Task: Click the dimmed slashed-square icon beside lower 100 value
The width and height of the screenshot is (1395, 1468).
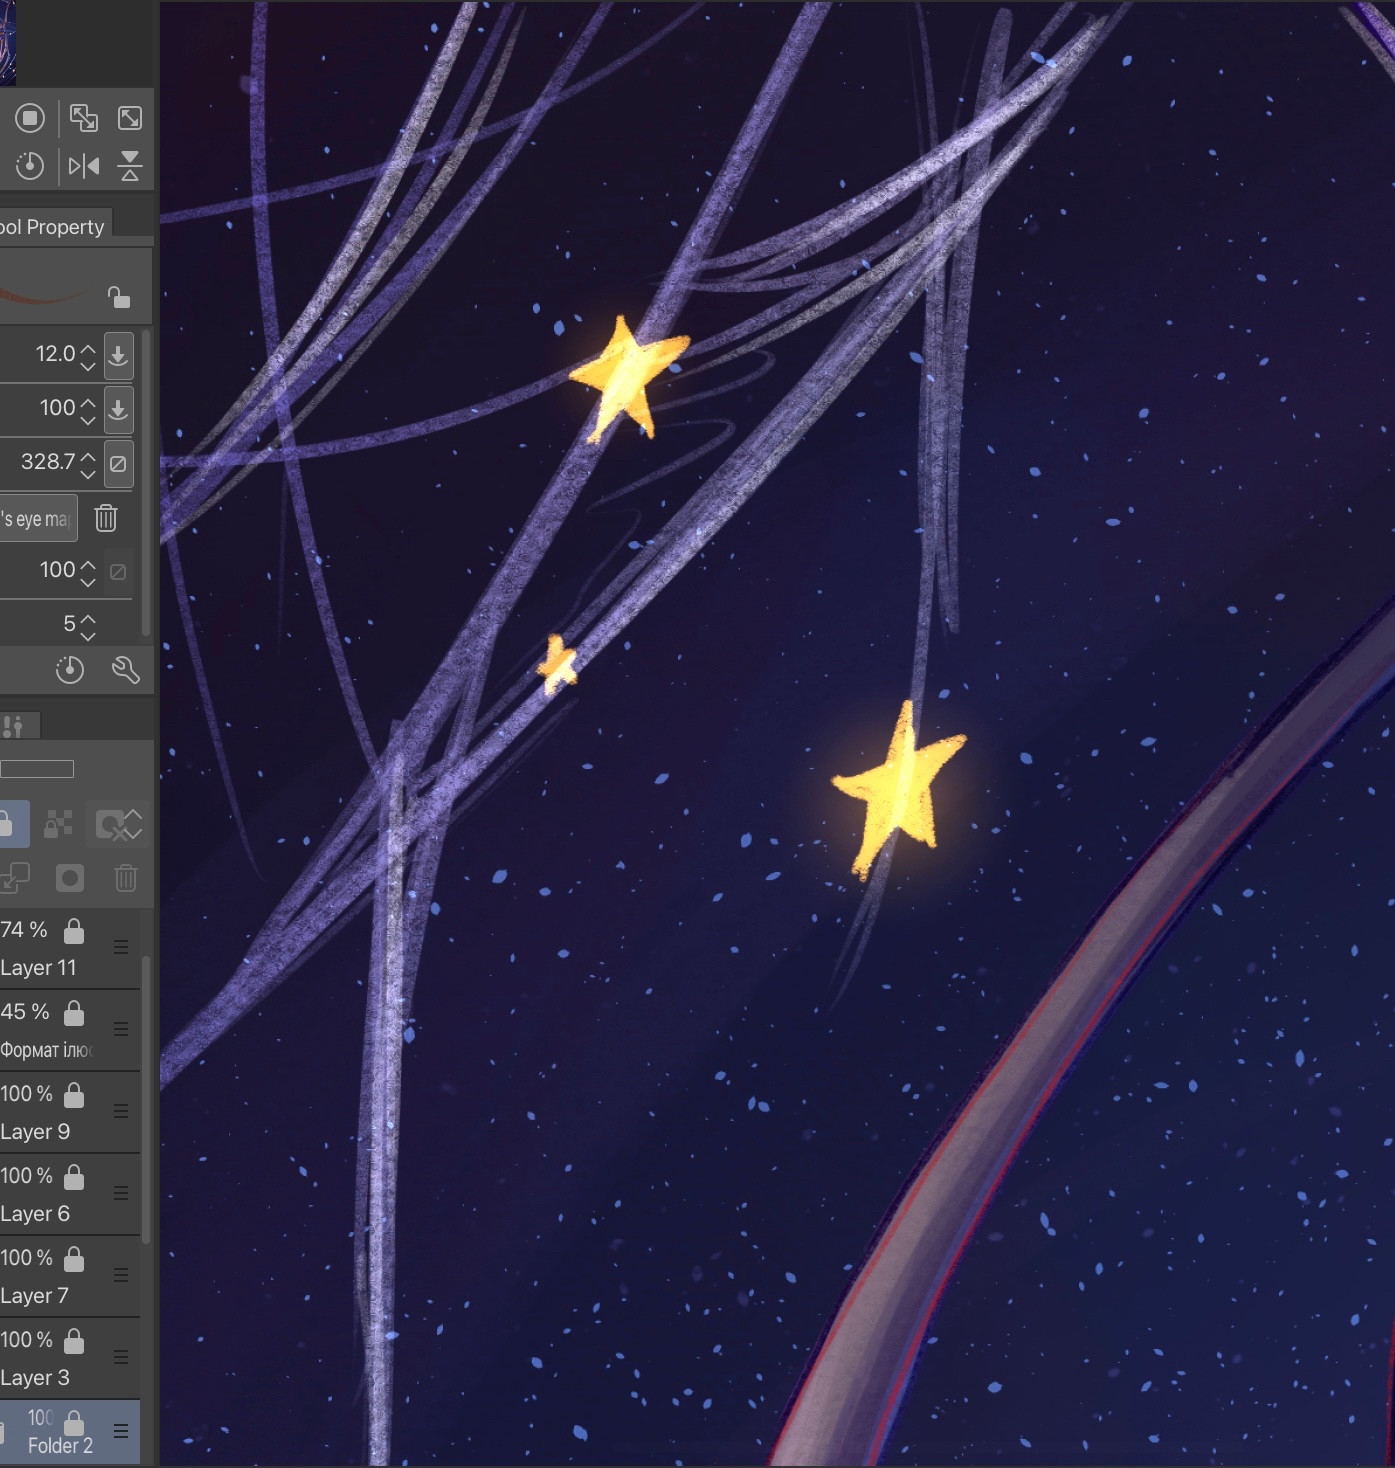Action: (118, 572)
